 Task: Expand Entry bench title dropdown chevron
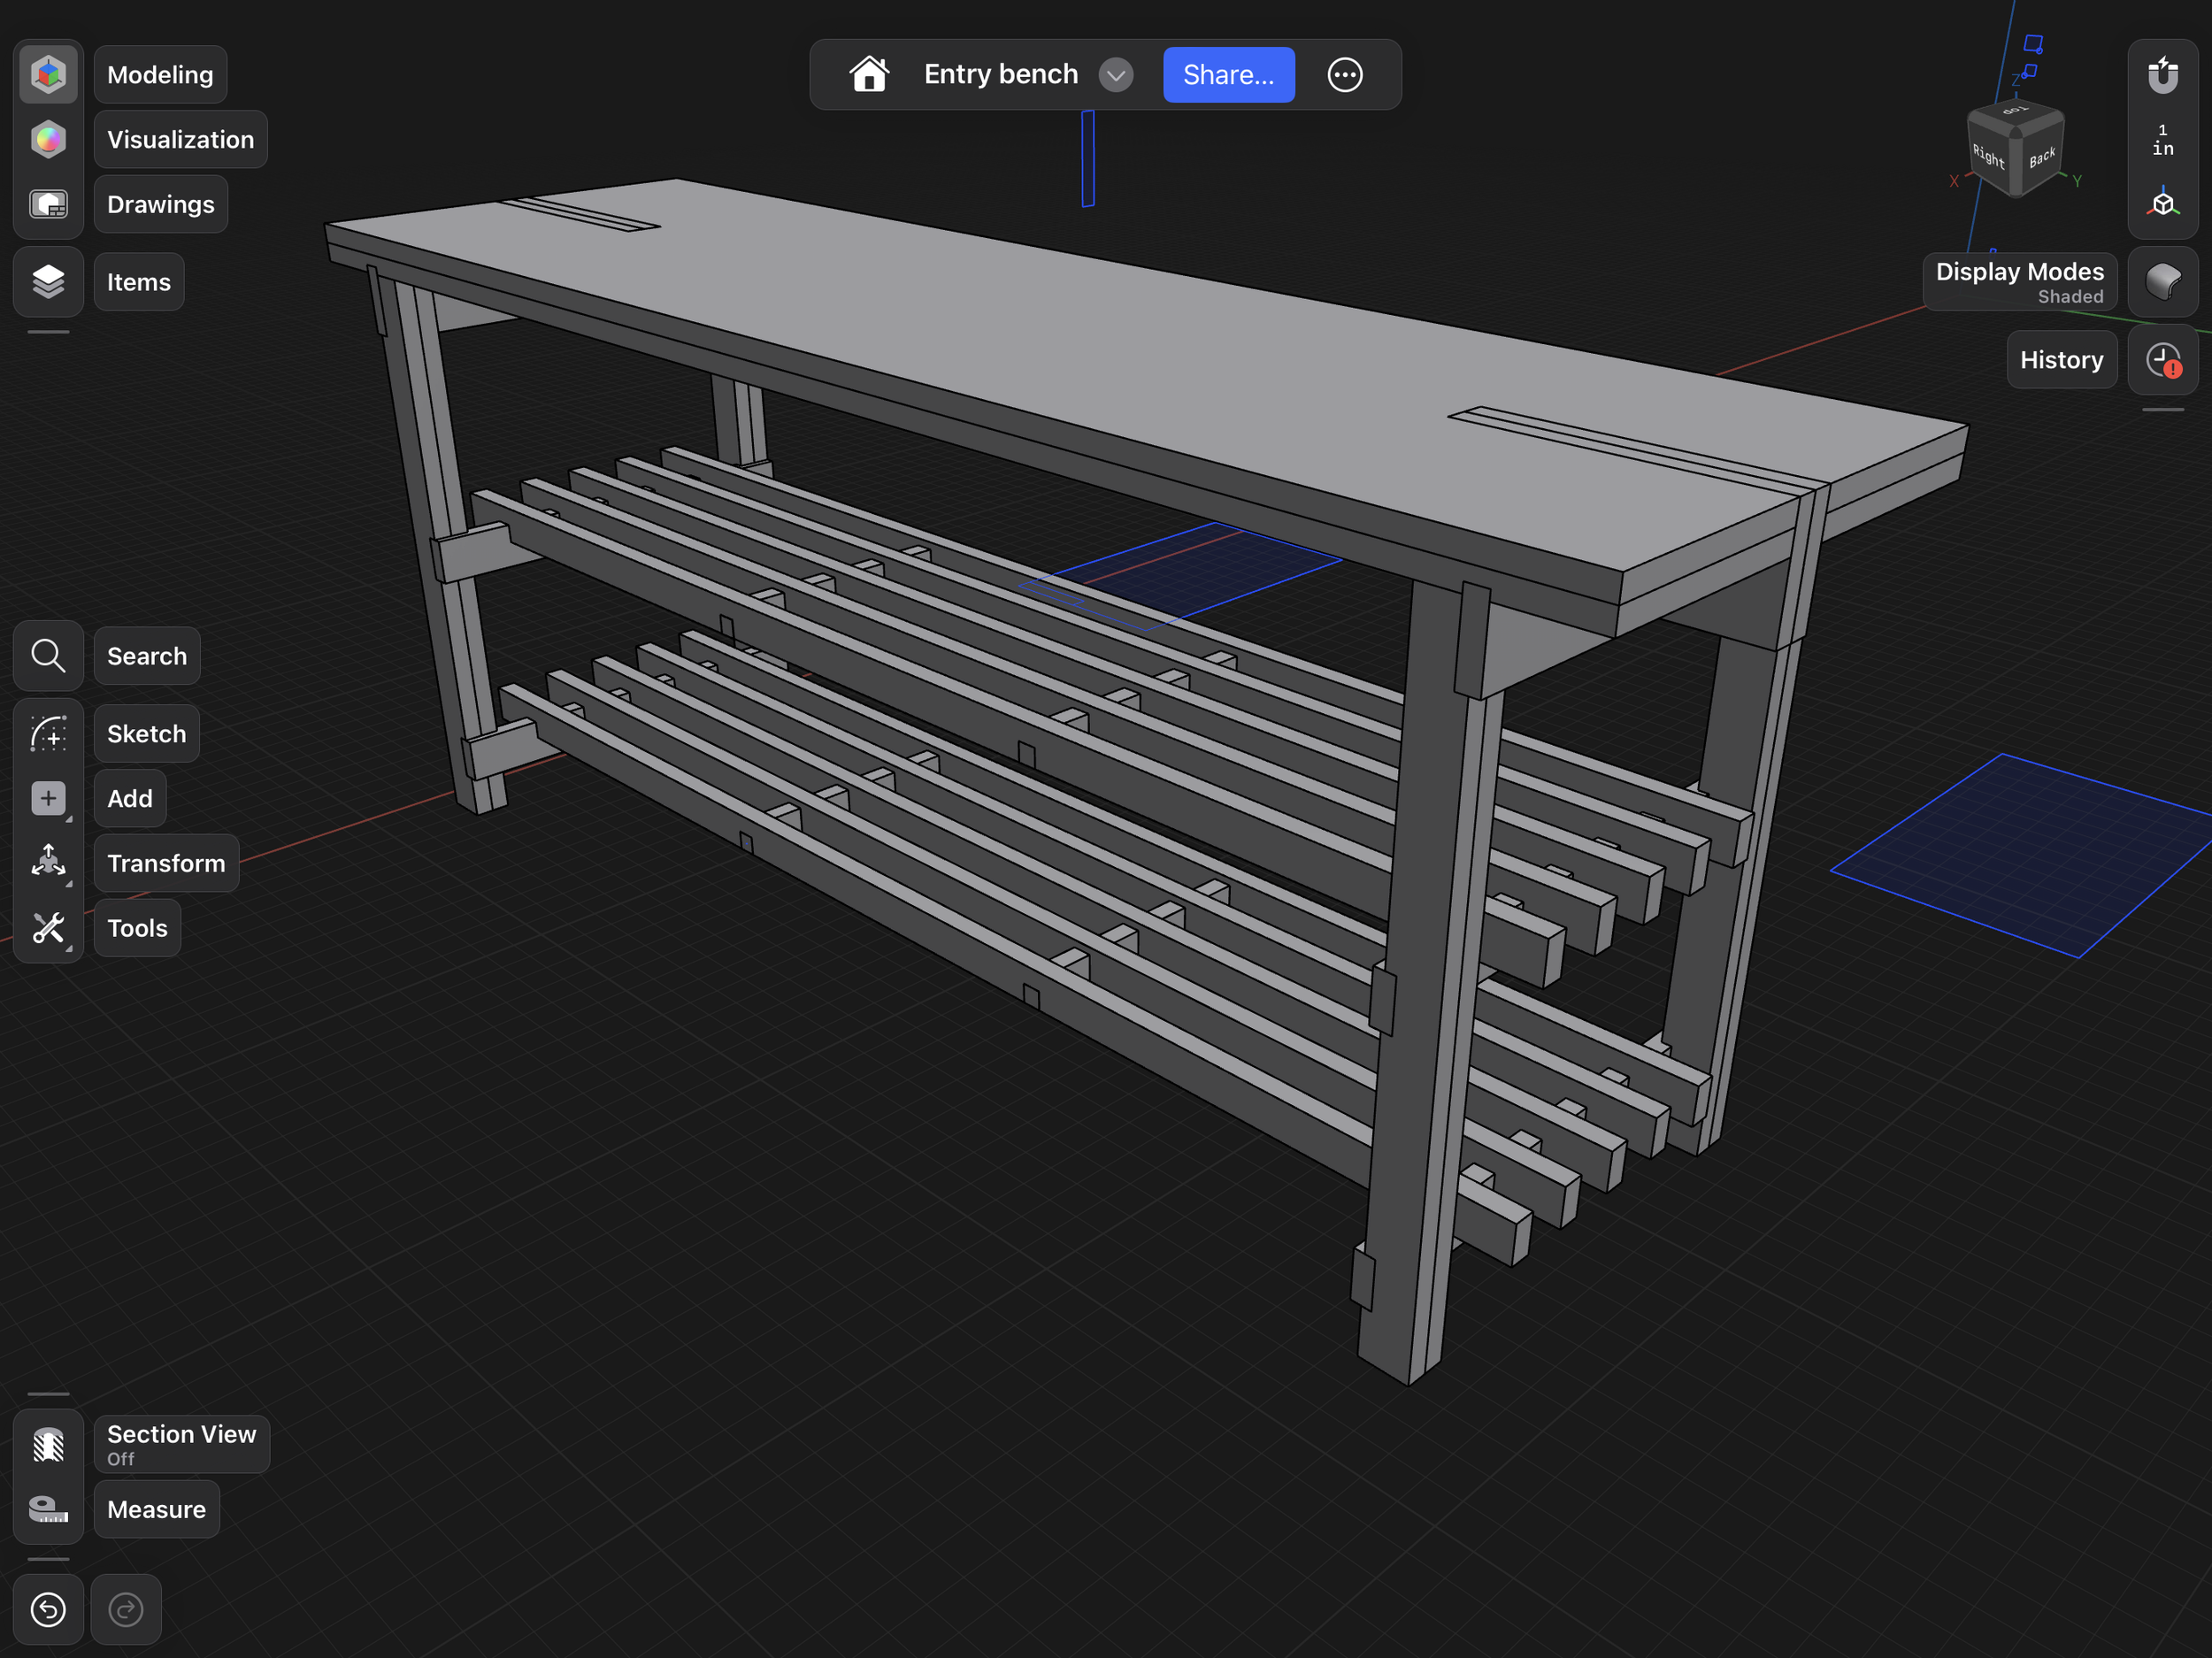click(x=1116, y=75)
